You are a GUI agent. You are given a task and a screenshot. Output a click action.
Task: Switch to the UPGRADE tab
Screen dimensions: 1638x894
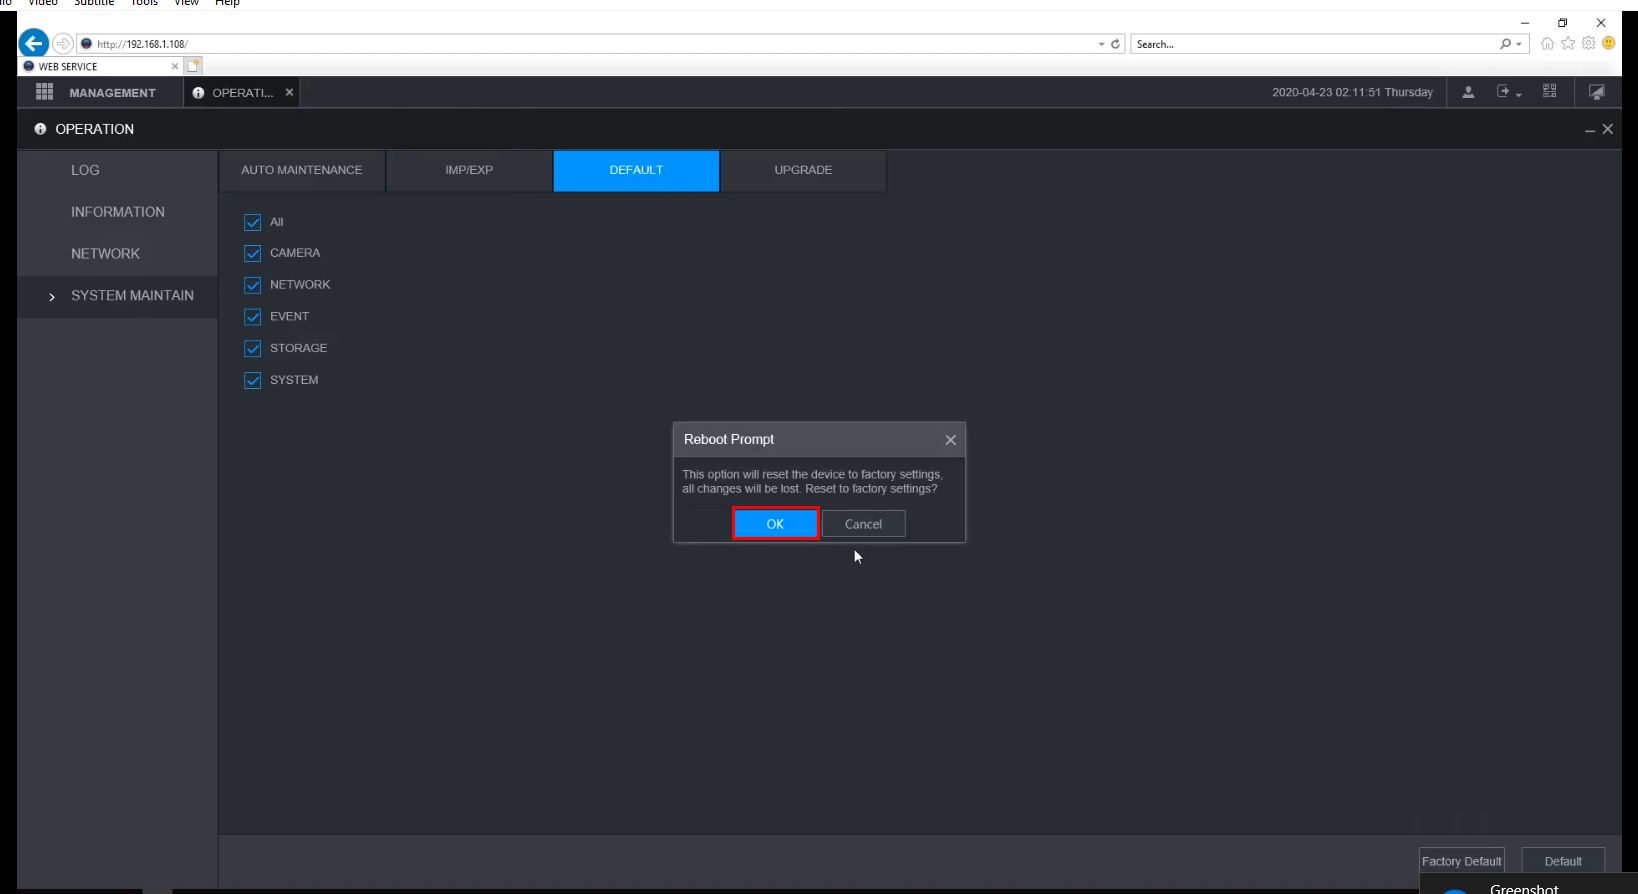[803, 170]
